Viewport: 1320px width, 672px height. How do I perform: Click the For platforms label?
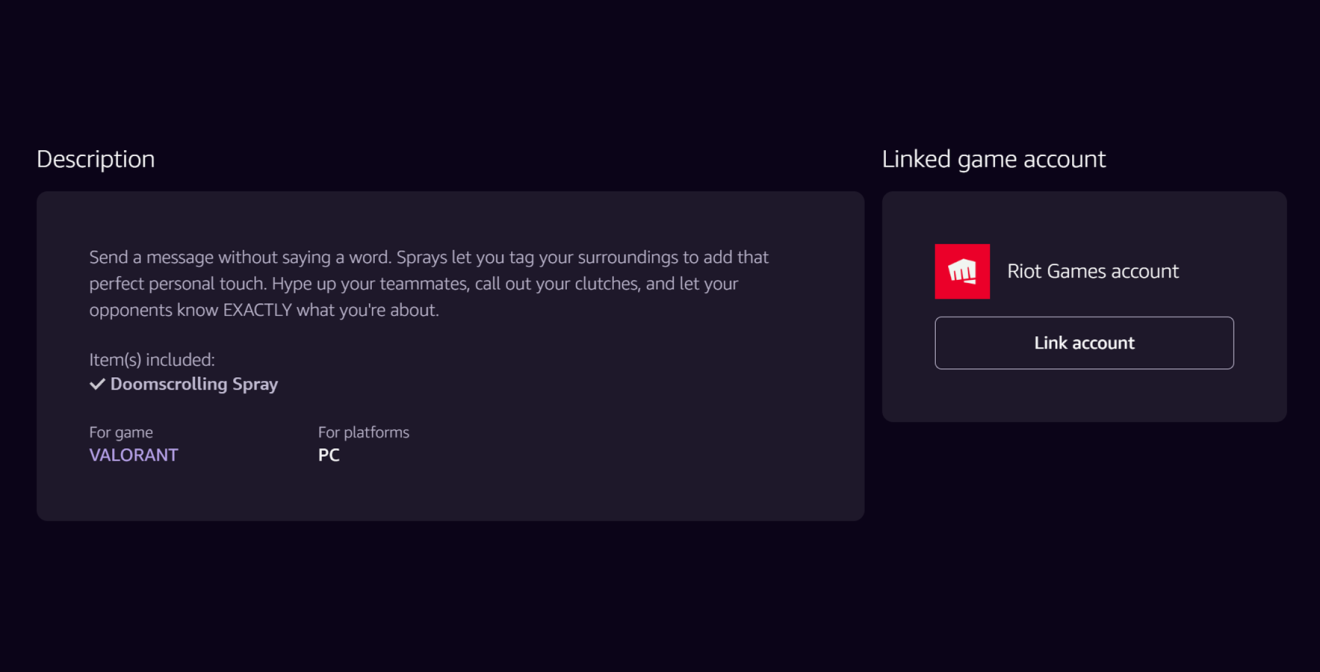(363, 432)
